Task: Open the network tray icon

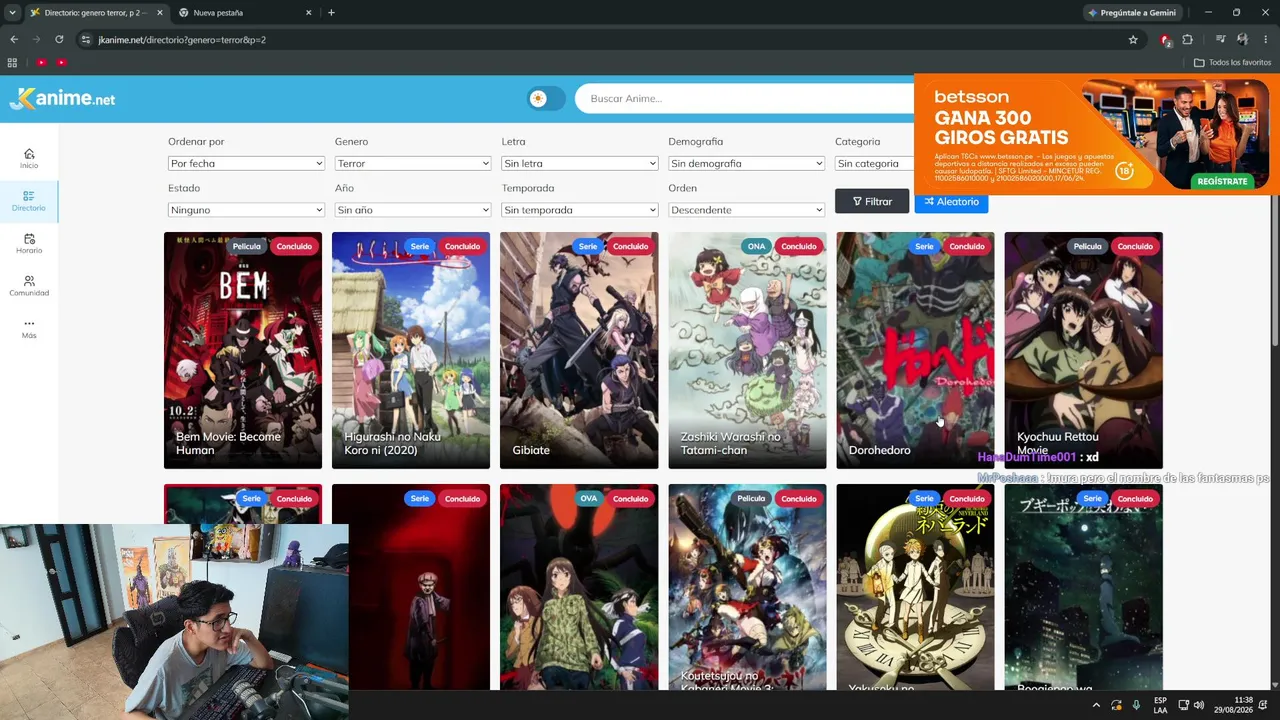Action: (1183, 705)
